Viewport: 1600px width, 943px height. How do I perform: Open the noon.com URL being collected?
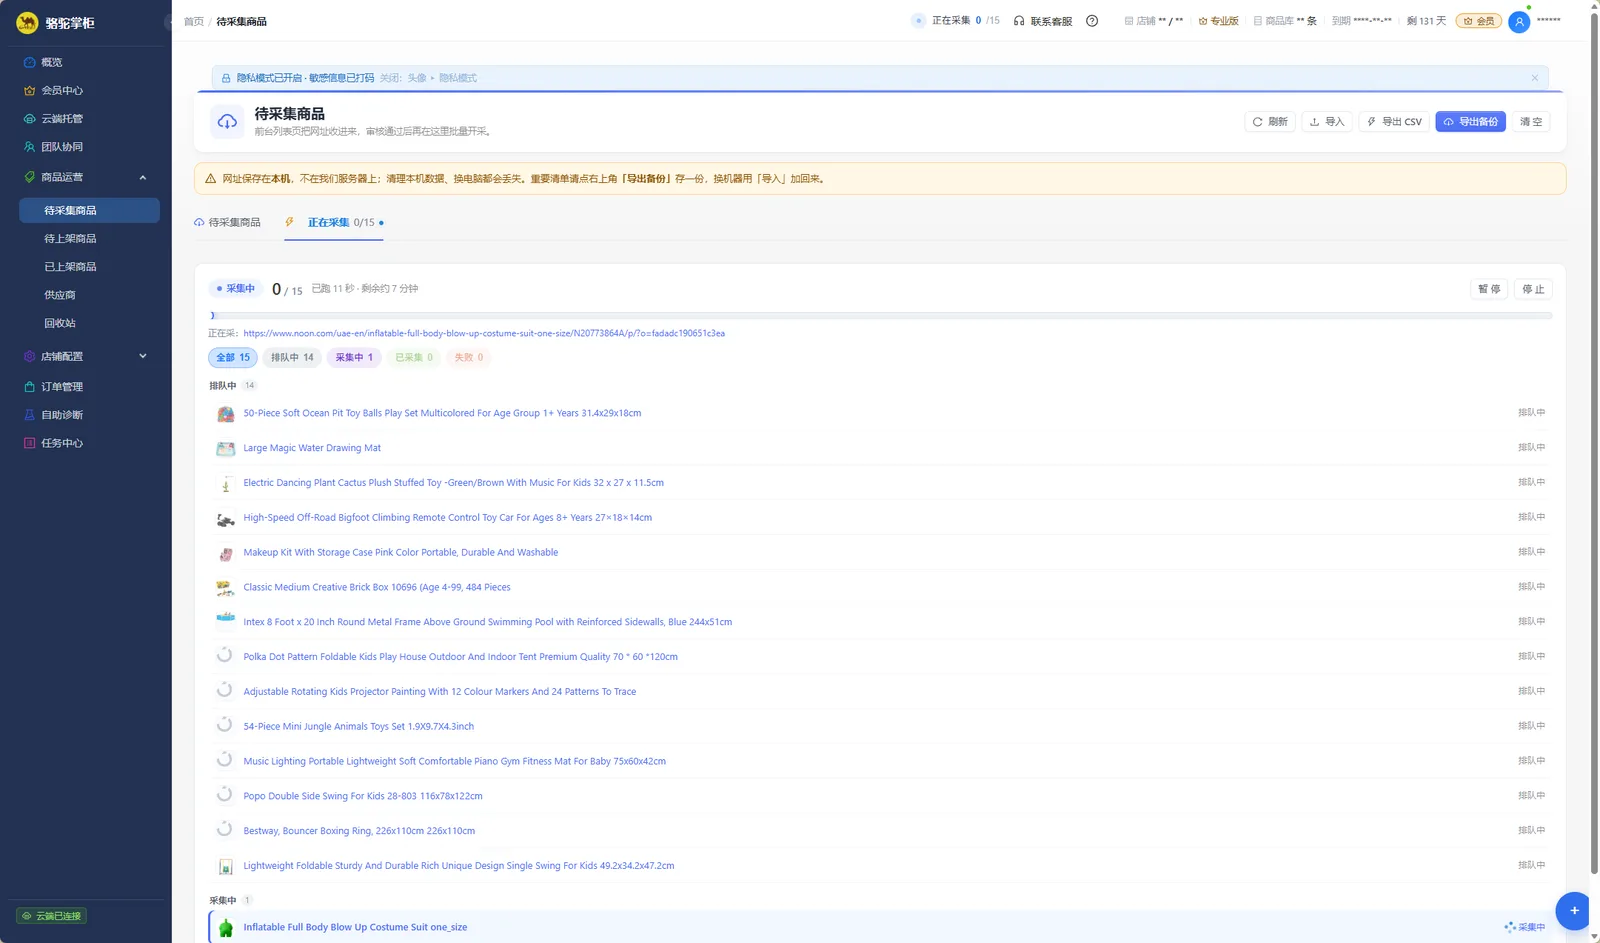(x=484, y=333)
